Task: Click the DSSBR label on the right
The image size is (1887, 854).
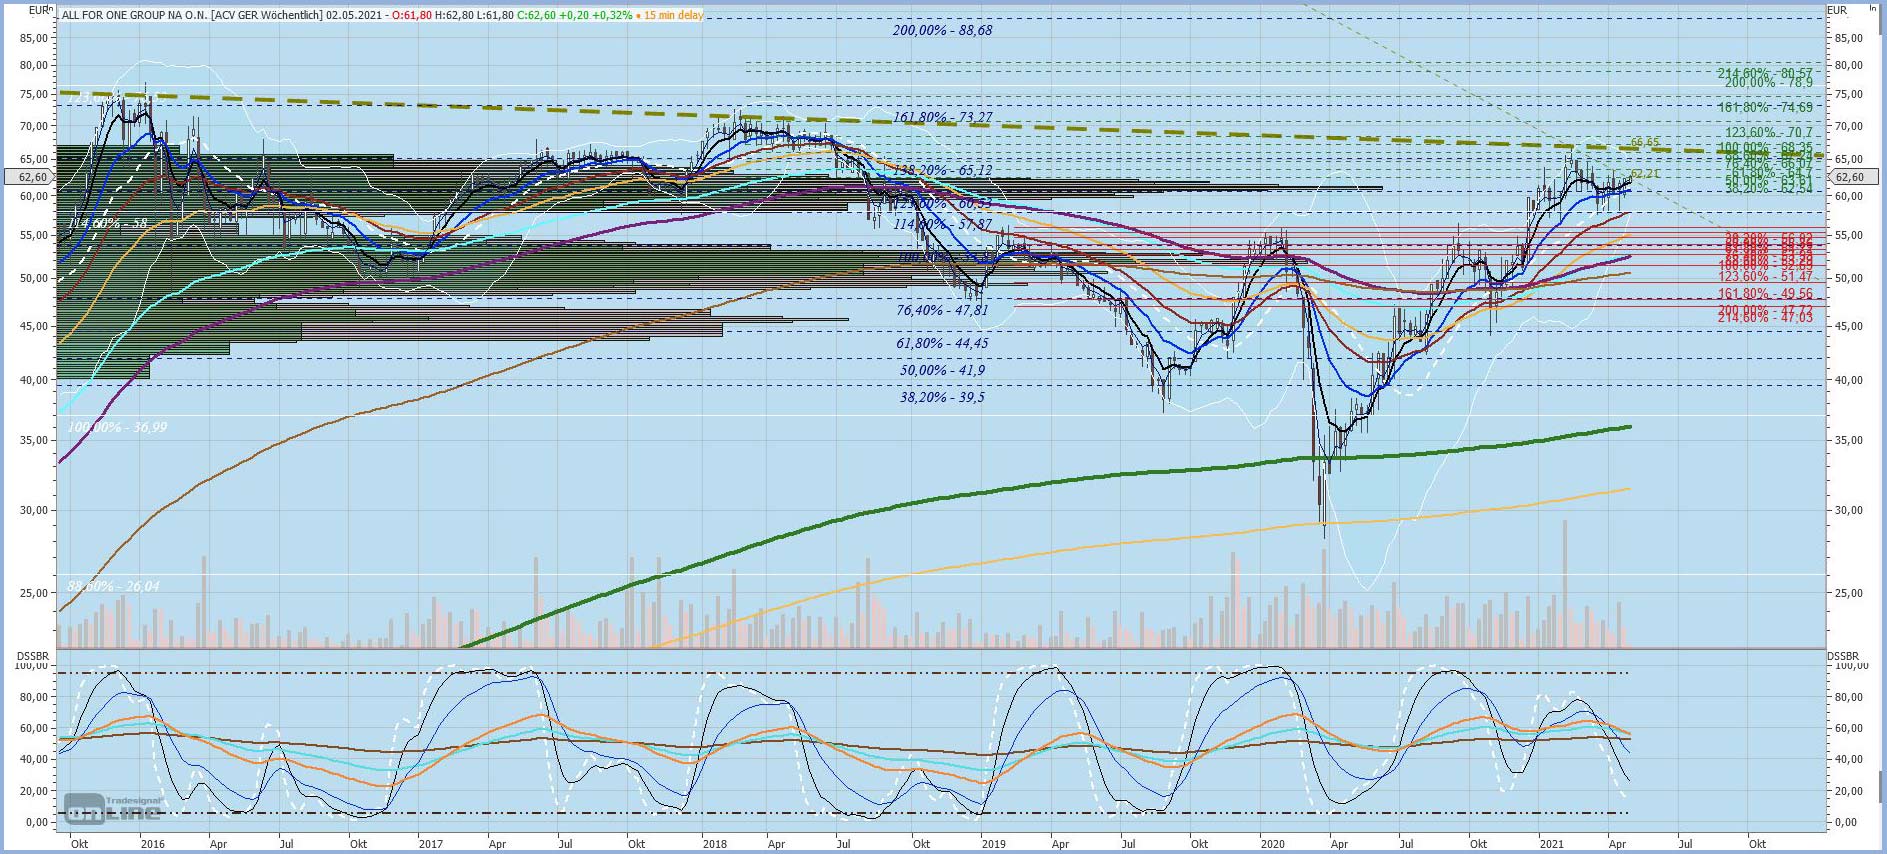Action: (x=1844, y=656)
